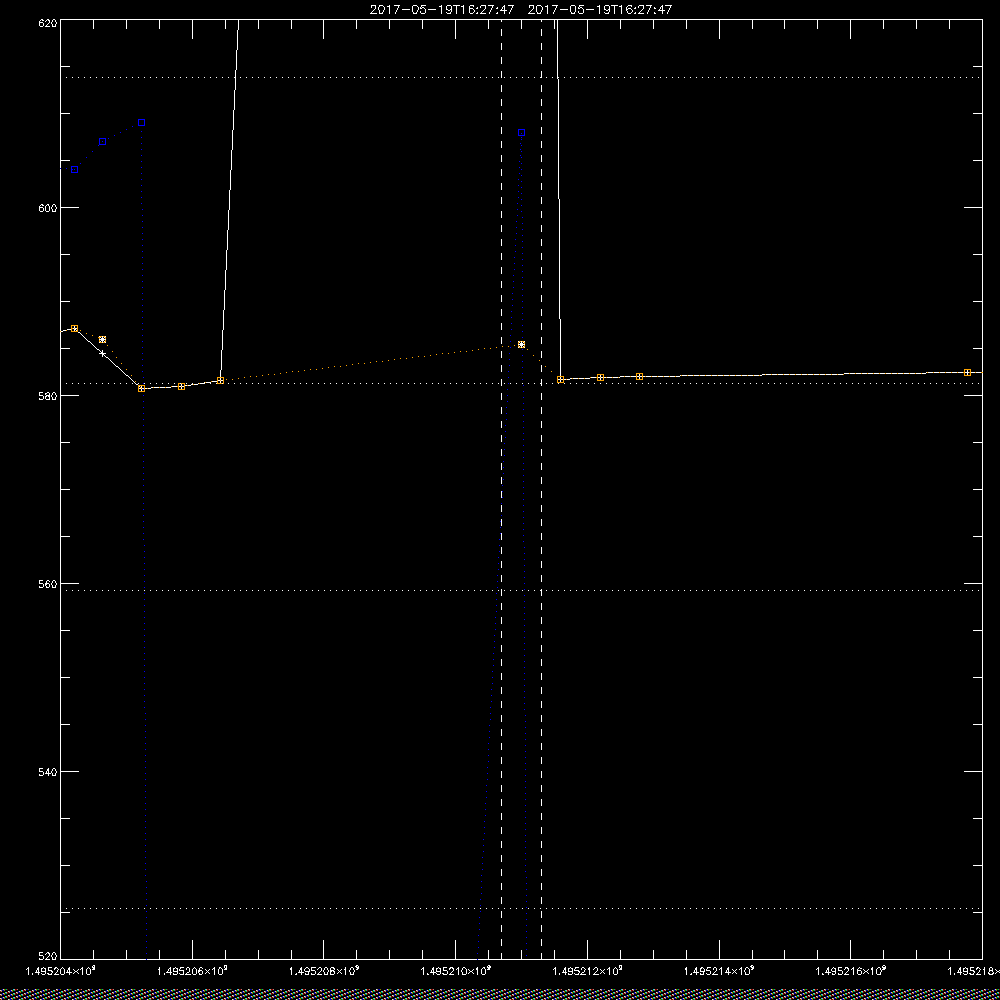Pick the highest blue square in the left cluster
1000x1000 pixels.
pyautogui.click(x=142, y=122)
